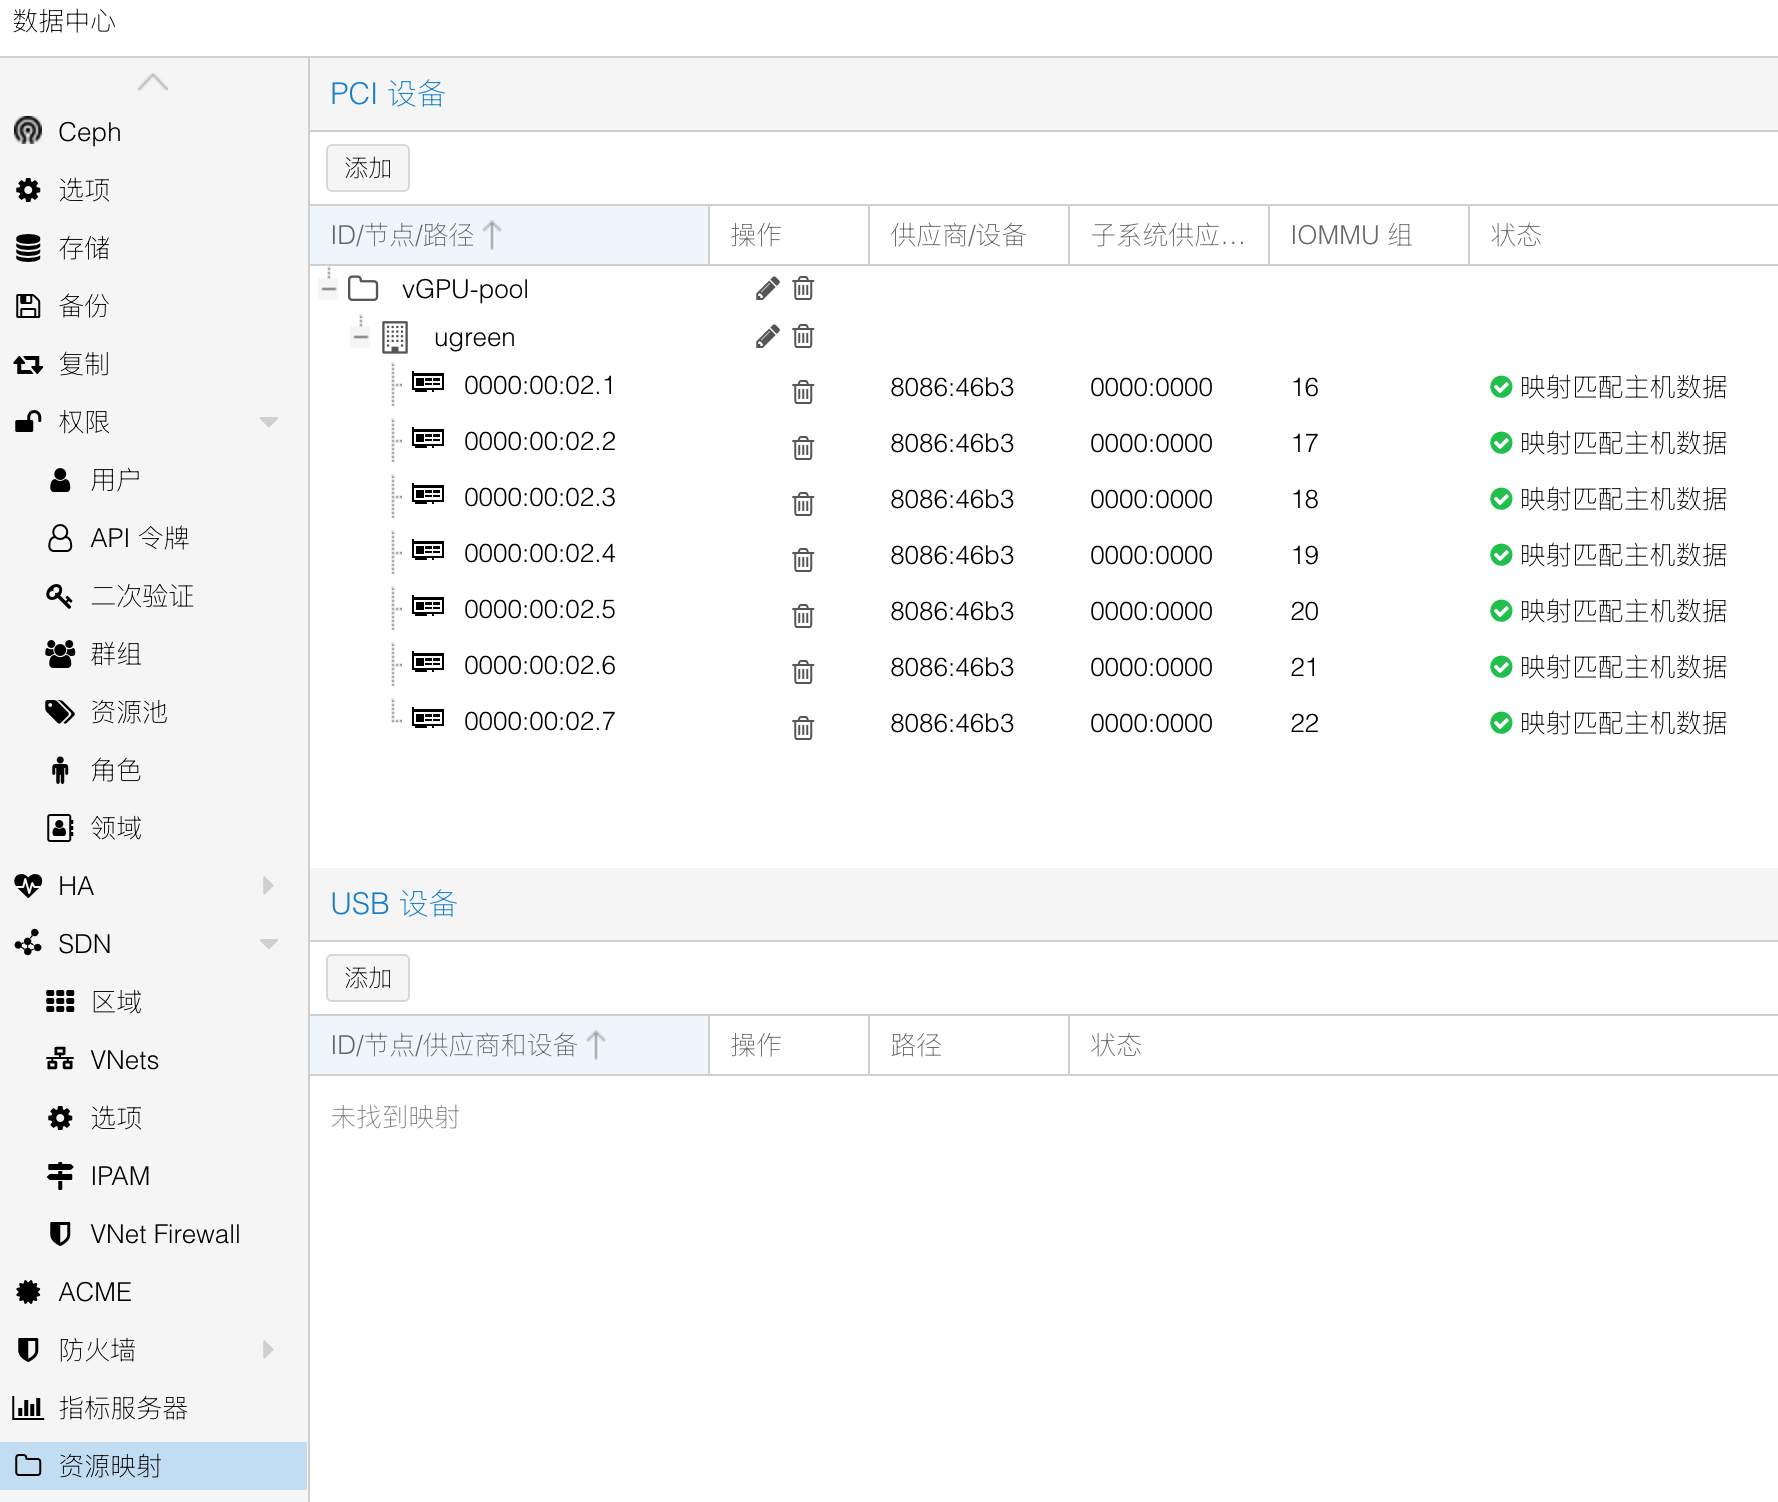1778x1502 pixels.
Task: Open the 二次验证 key icon
Action: pyautogui.click(x=60, y=595)
